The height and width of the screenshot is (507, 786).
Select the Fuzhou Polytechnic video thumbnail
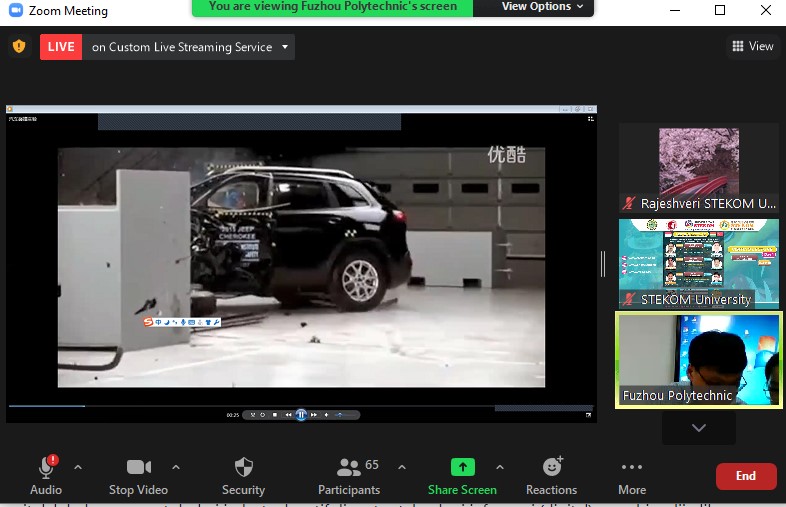click(699, 360)
